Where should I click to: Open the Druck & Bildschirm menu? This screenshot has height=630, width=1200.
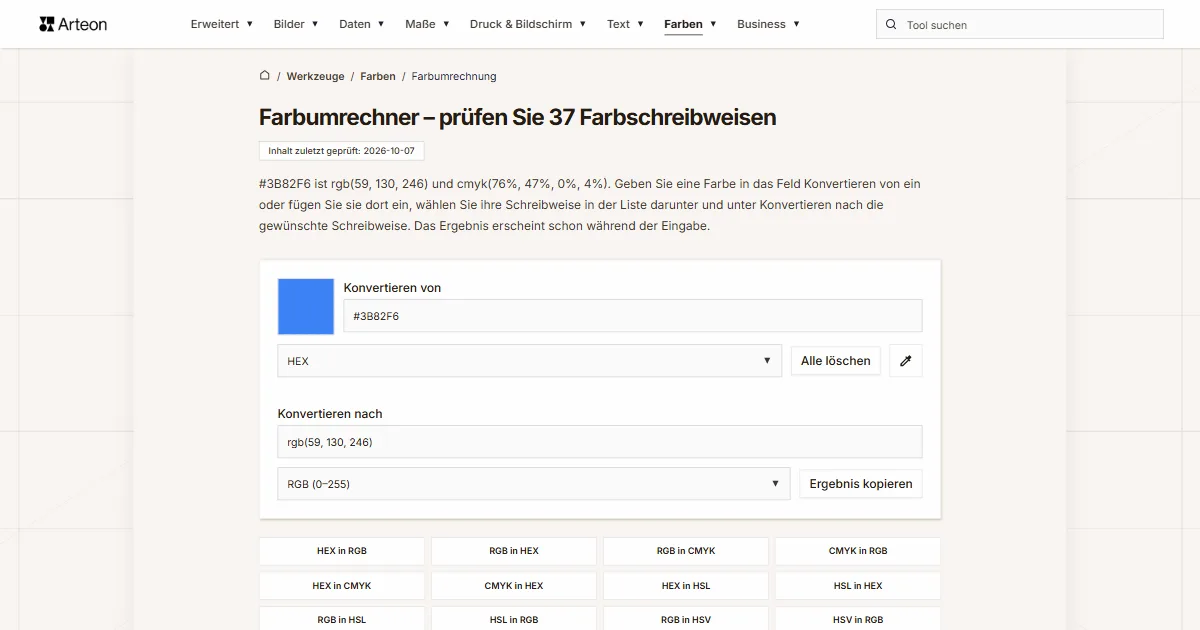528,24
